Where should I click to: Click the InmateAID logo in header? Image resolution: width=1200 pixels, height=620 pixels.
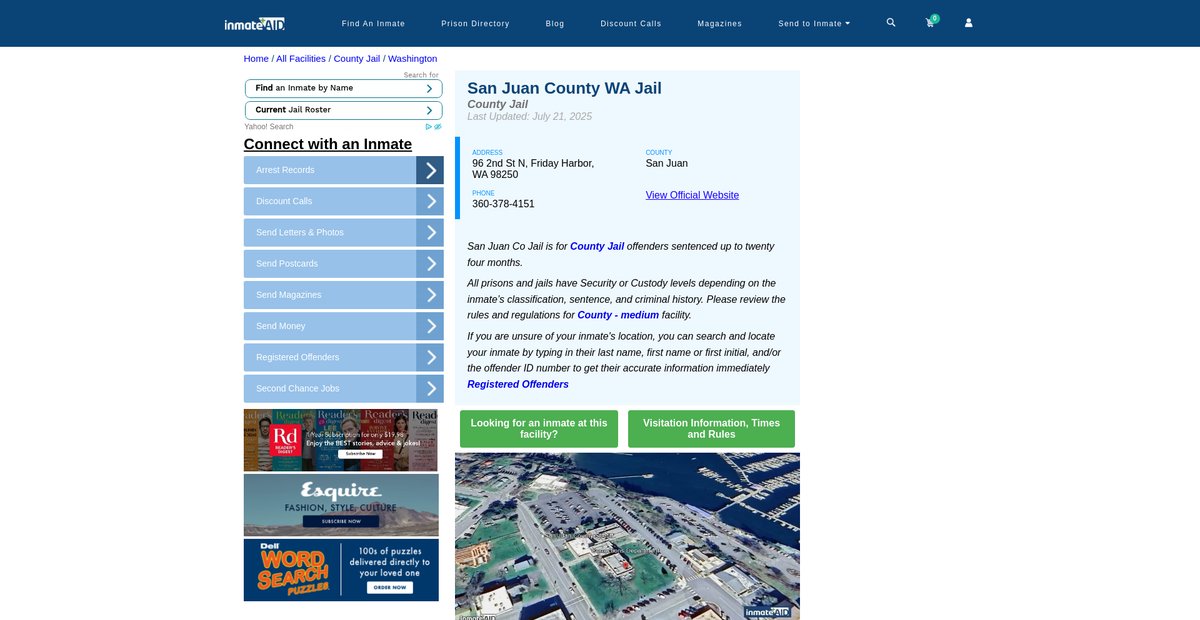[255, 23]
